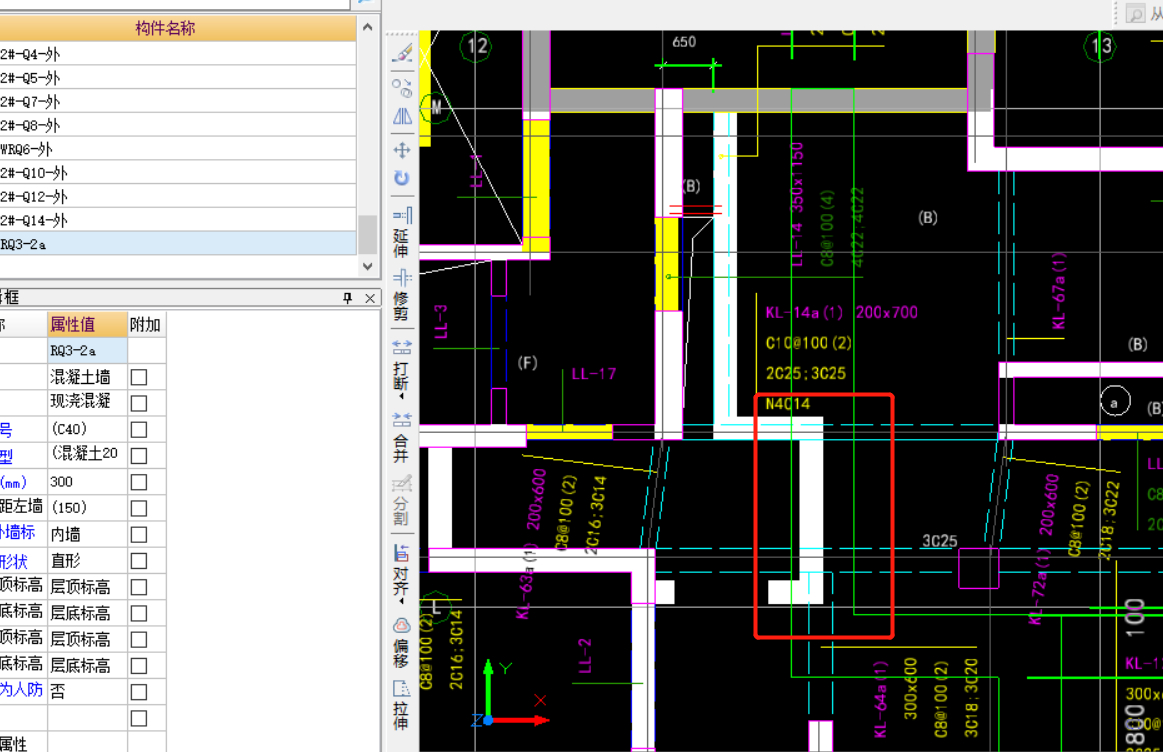
Task: Select the 修剪 (Trim) tool
Action: [401, 294]
